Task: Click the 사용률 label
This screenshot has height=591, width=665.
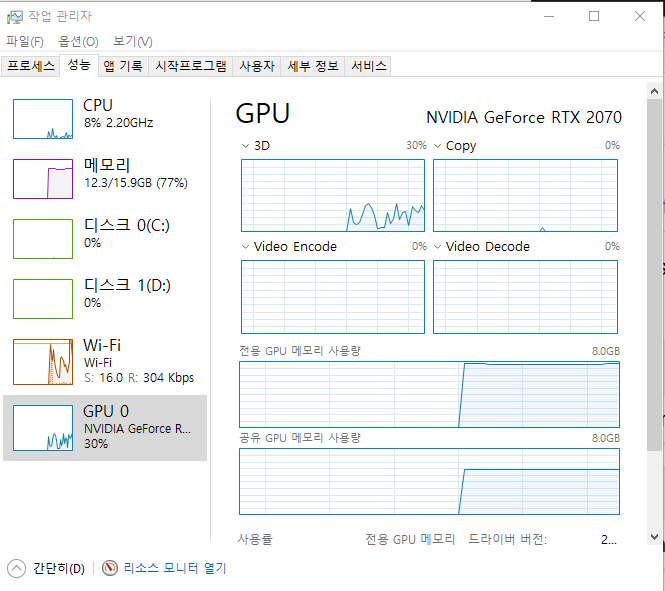Action: 255,539
